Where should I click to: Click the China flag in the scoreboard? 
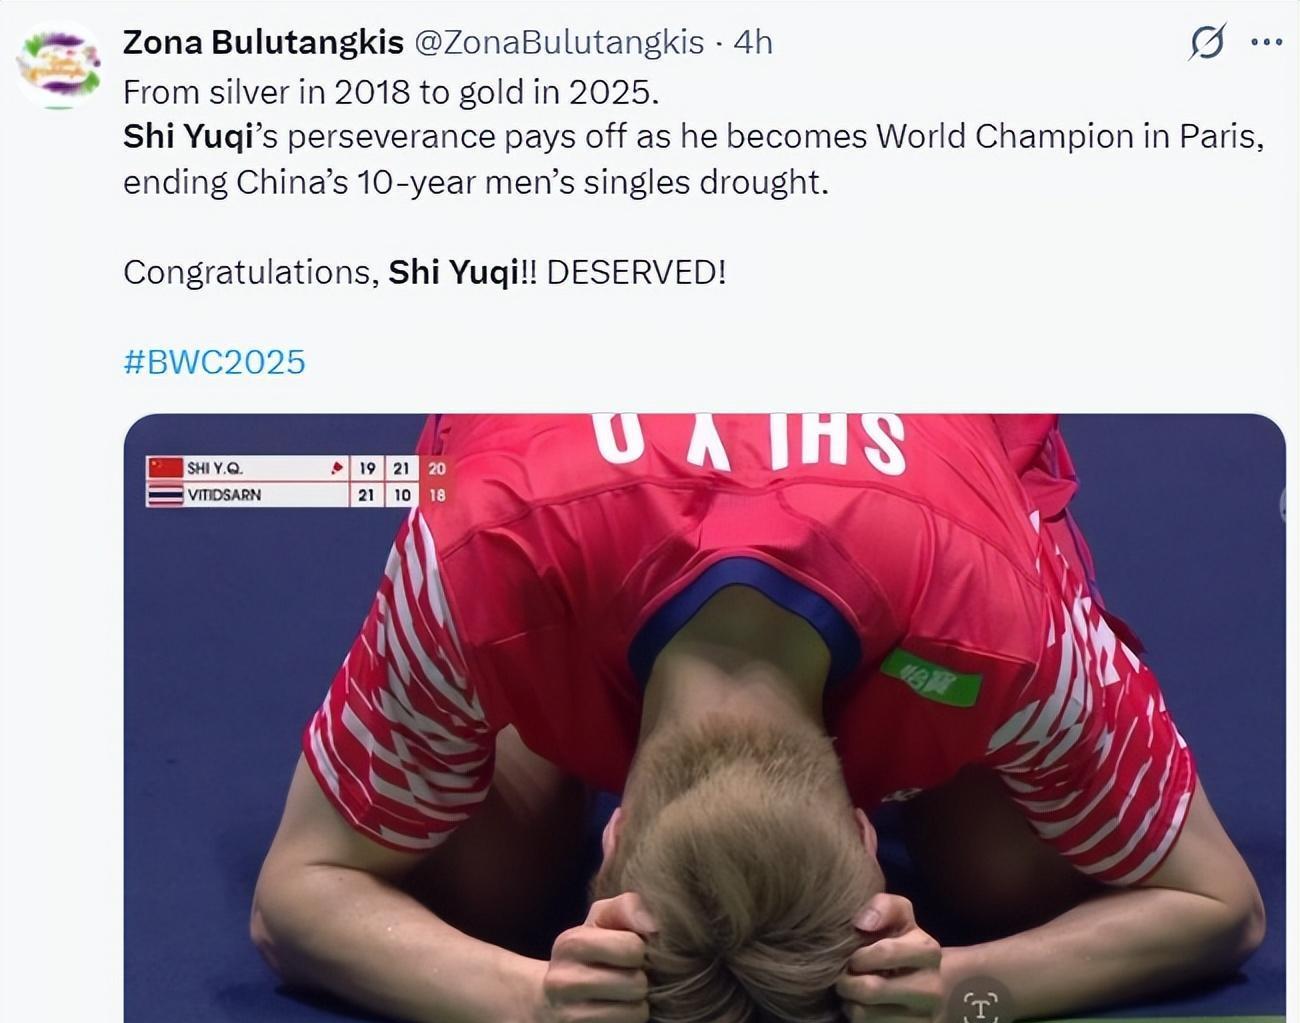pos(166,468)
